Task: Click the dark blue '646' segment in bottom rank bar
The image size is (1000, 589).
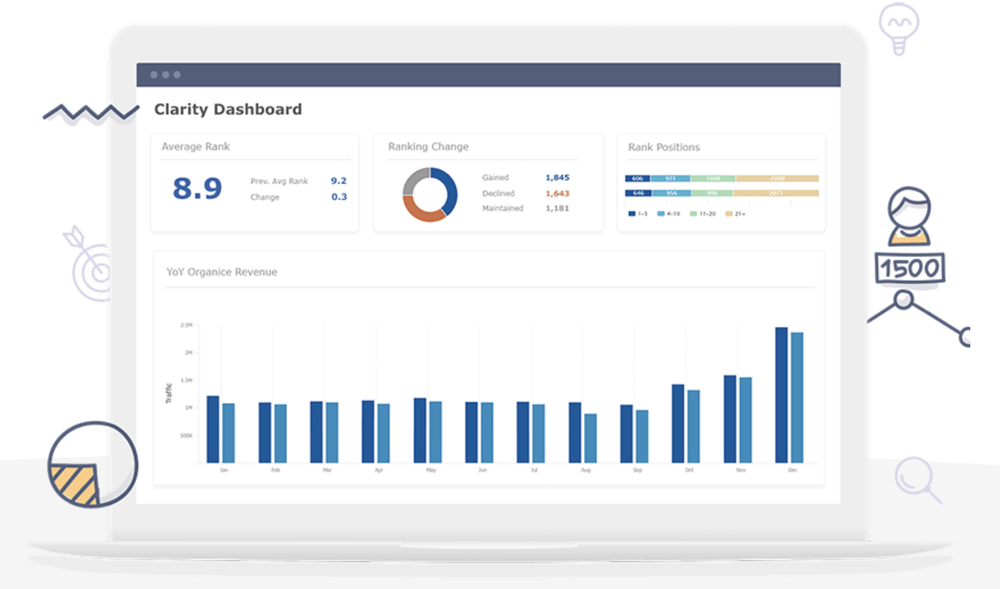Action: click(638, 193)
